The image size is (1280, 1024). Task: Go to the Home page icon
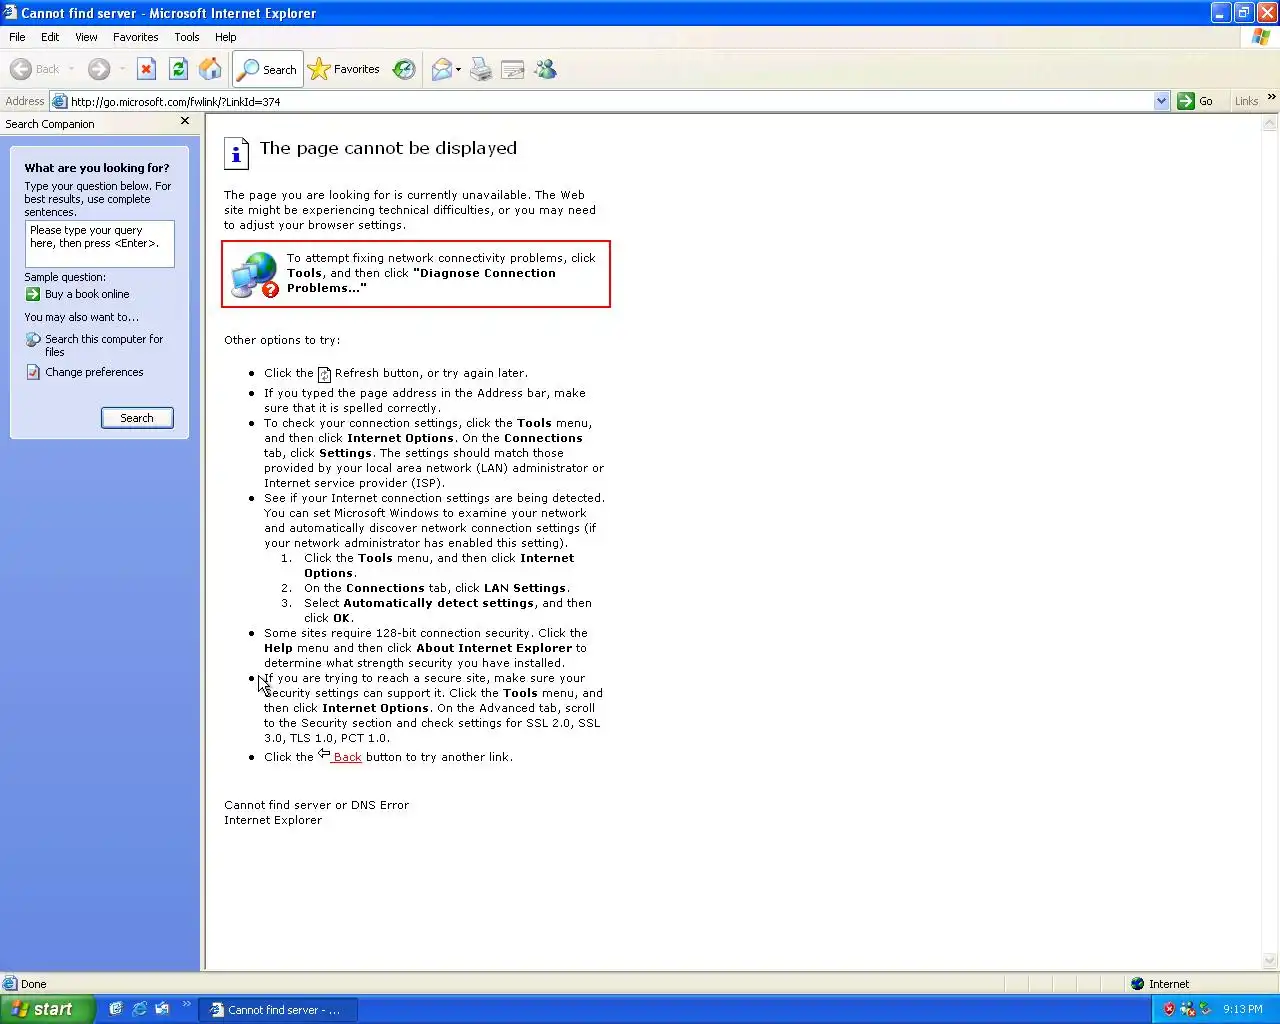[210, 69]
